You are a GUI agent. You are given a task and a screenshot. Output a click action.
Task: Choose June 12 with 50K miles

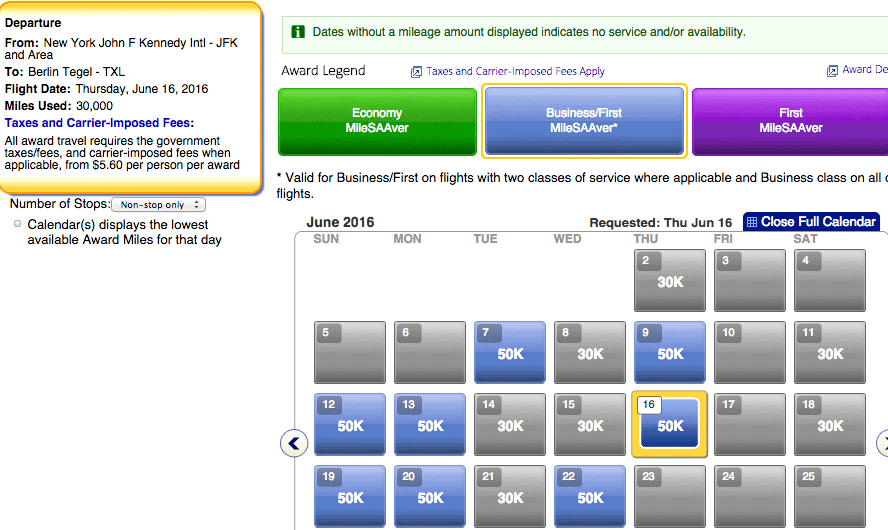[350, 425]
